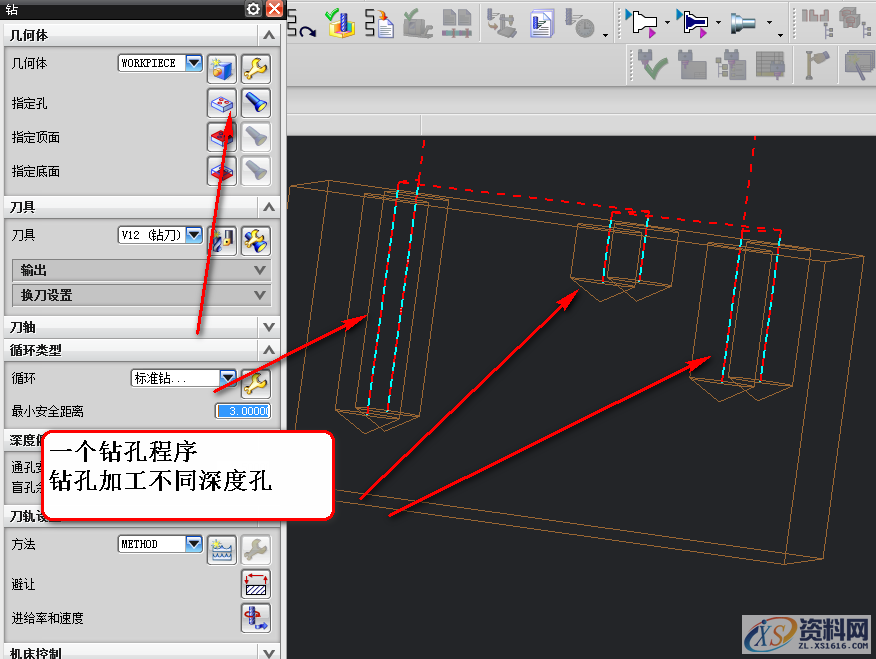876x659 pixels.
Task: Click the Specify Bottom Surface (指定底面) icon
Action: click(x=221, y=171)
